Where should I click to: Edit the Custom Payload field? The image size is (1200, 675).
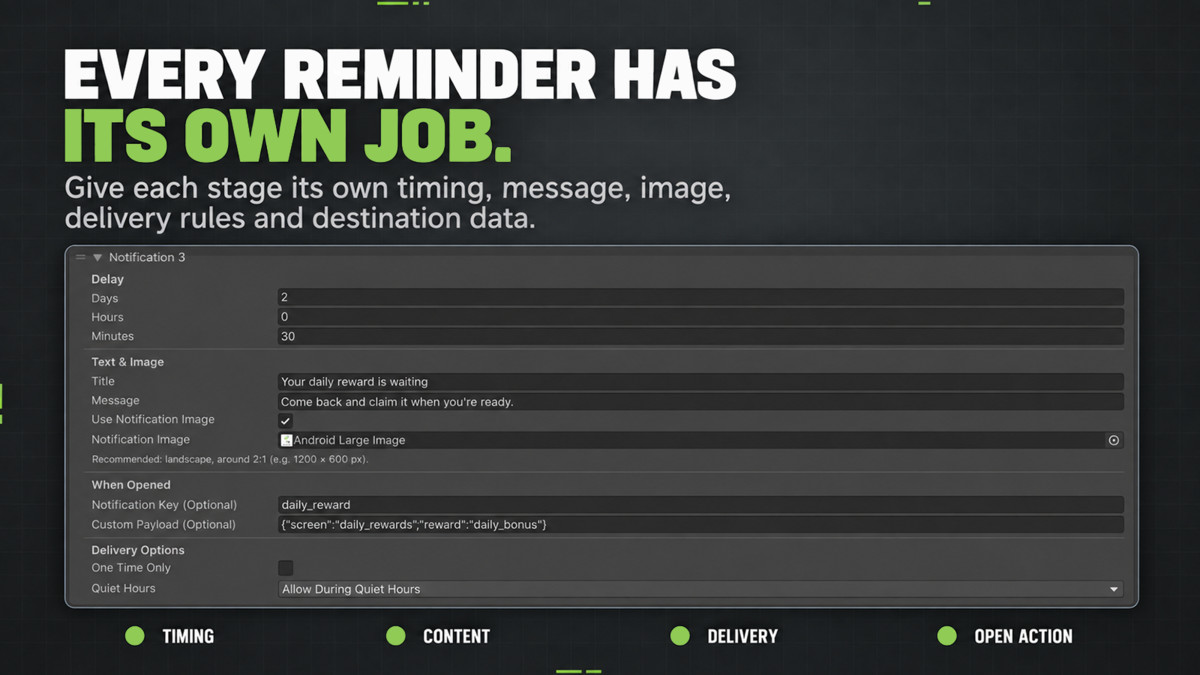[700, 525]
